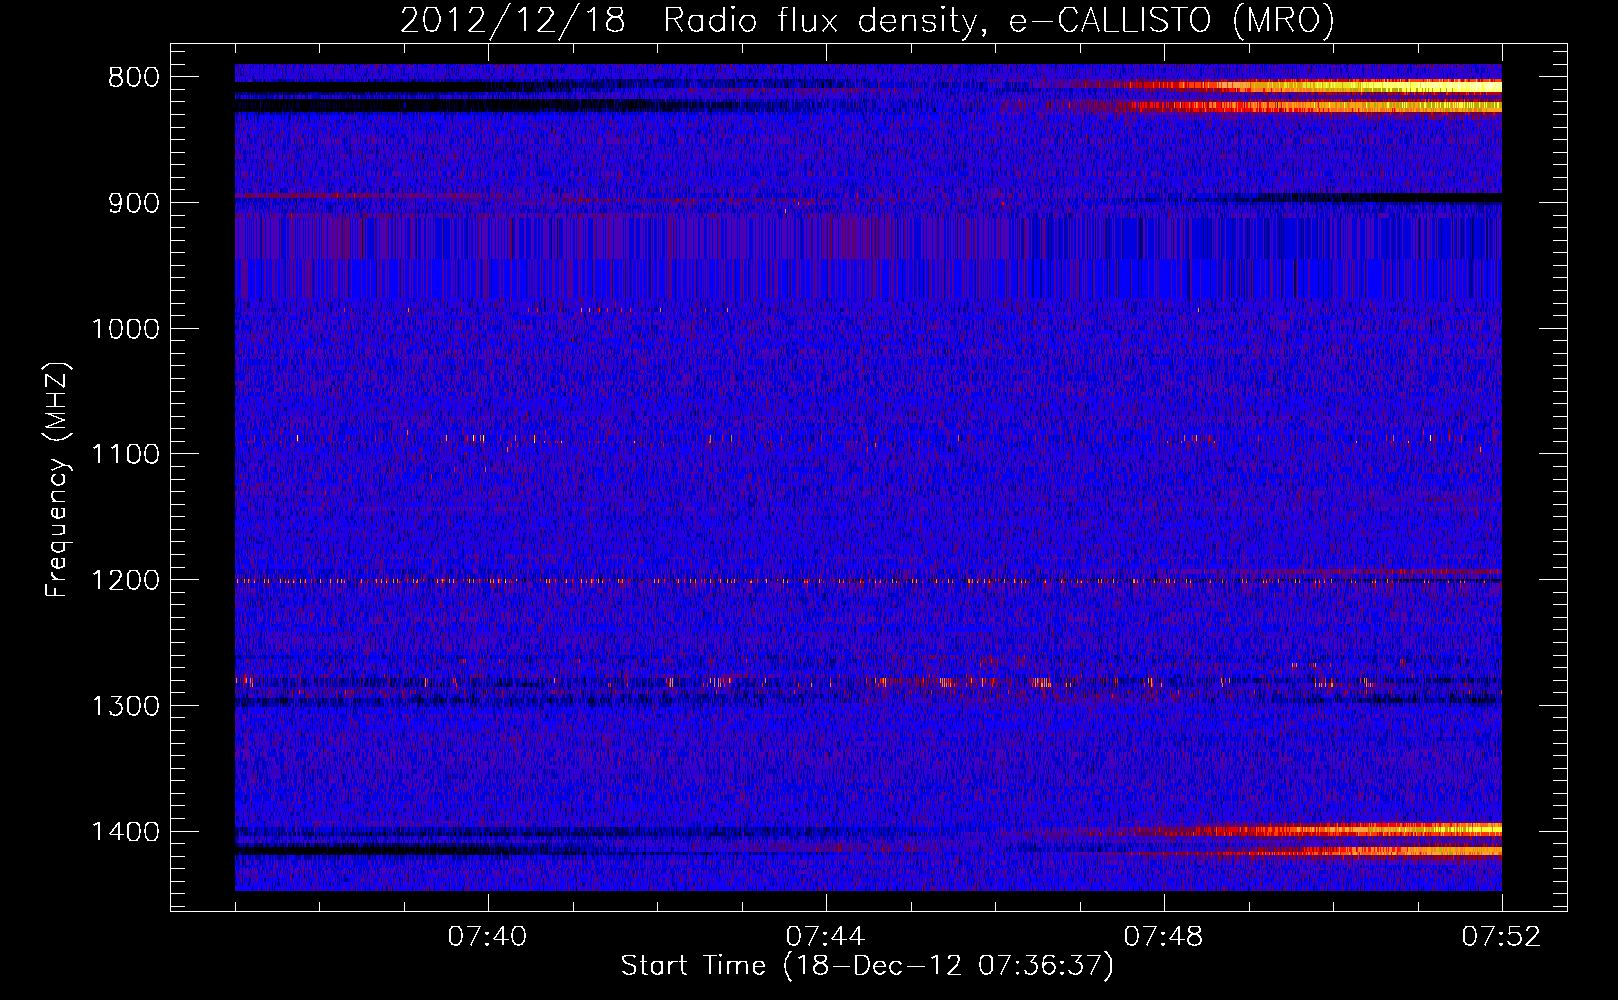This screenshot has height=1000, width=1618.
Task: Click the x-axis label 'Start Time (18-Dec-12 07:36:37)'
Action: pyautogui.click(x=867, y=966)
